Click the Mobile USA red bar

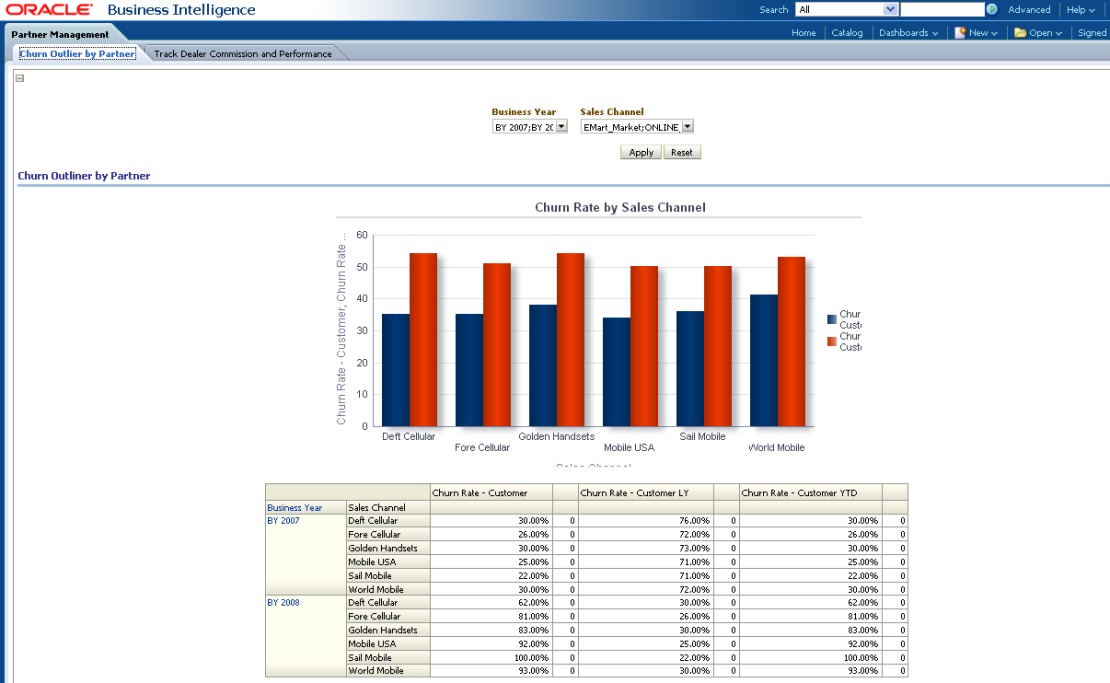[643, 346]
